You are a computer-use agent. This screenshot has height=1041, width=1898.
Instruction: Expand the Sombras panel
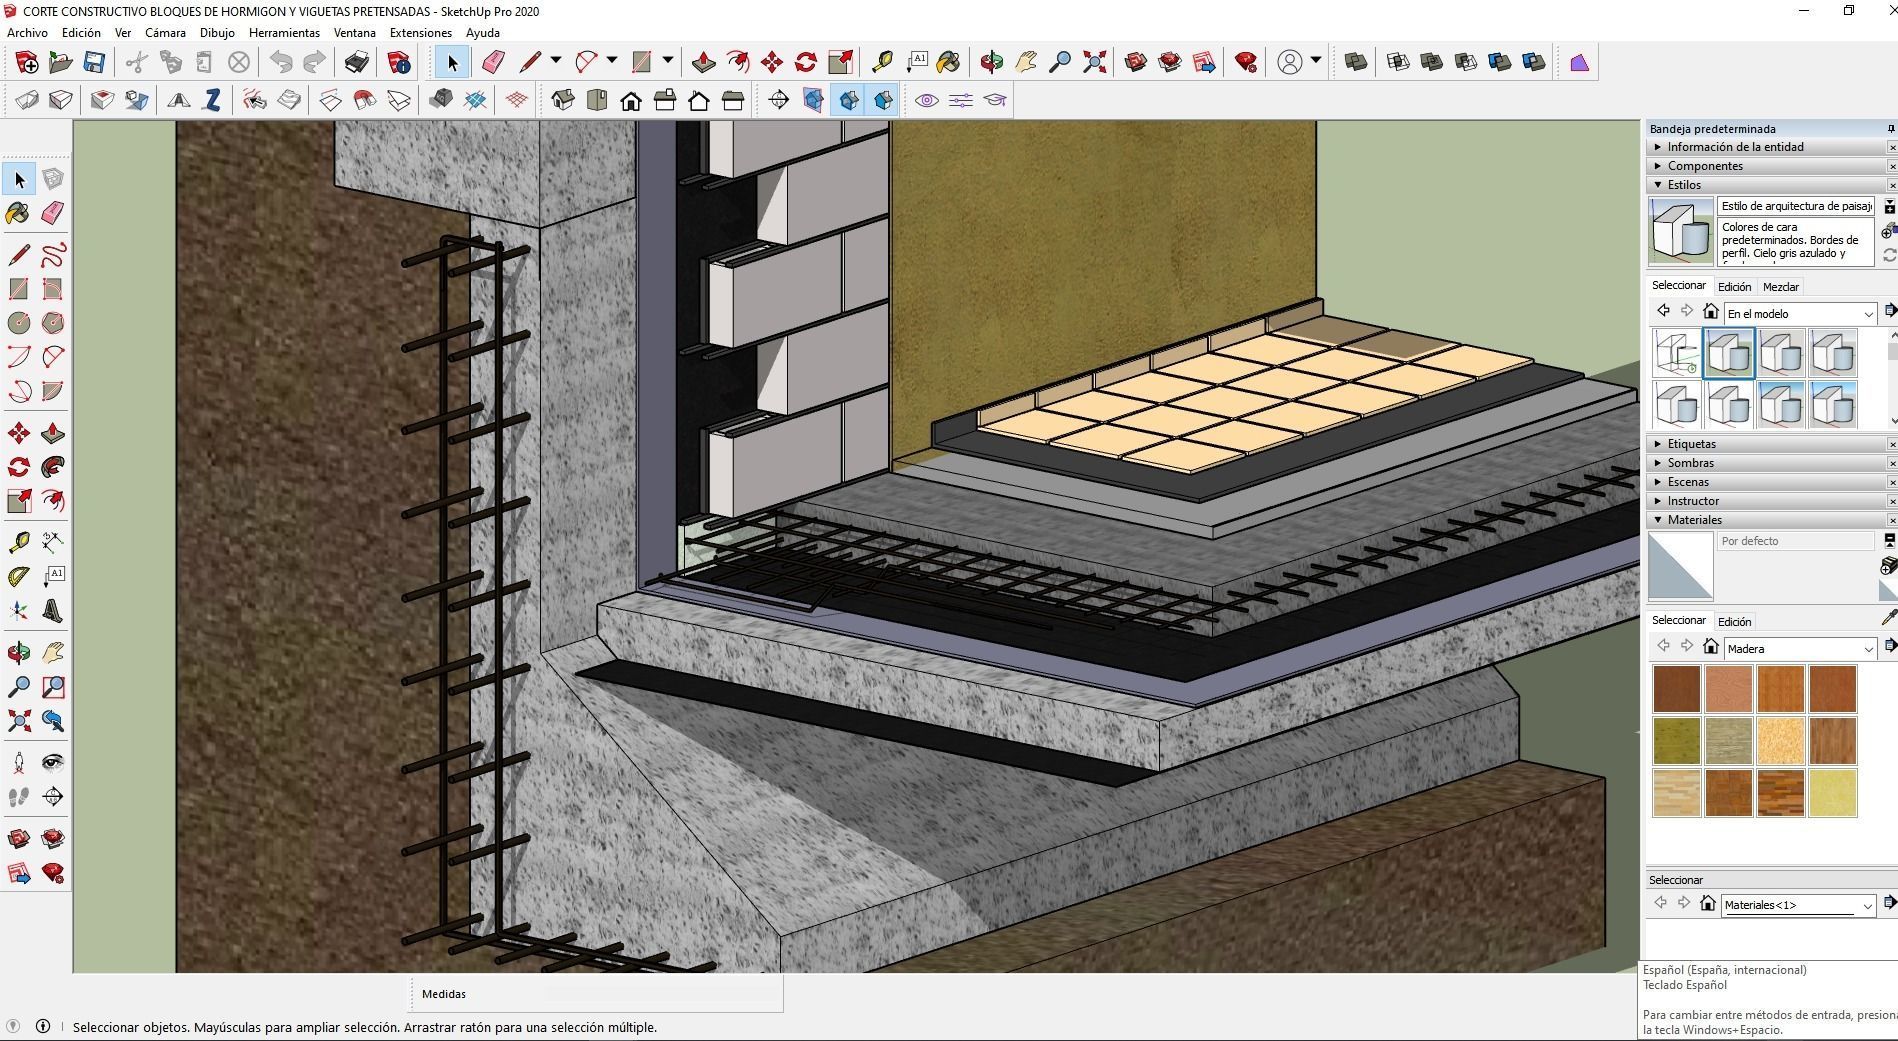tap(1766, 463)
